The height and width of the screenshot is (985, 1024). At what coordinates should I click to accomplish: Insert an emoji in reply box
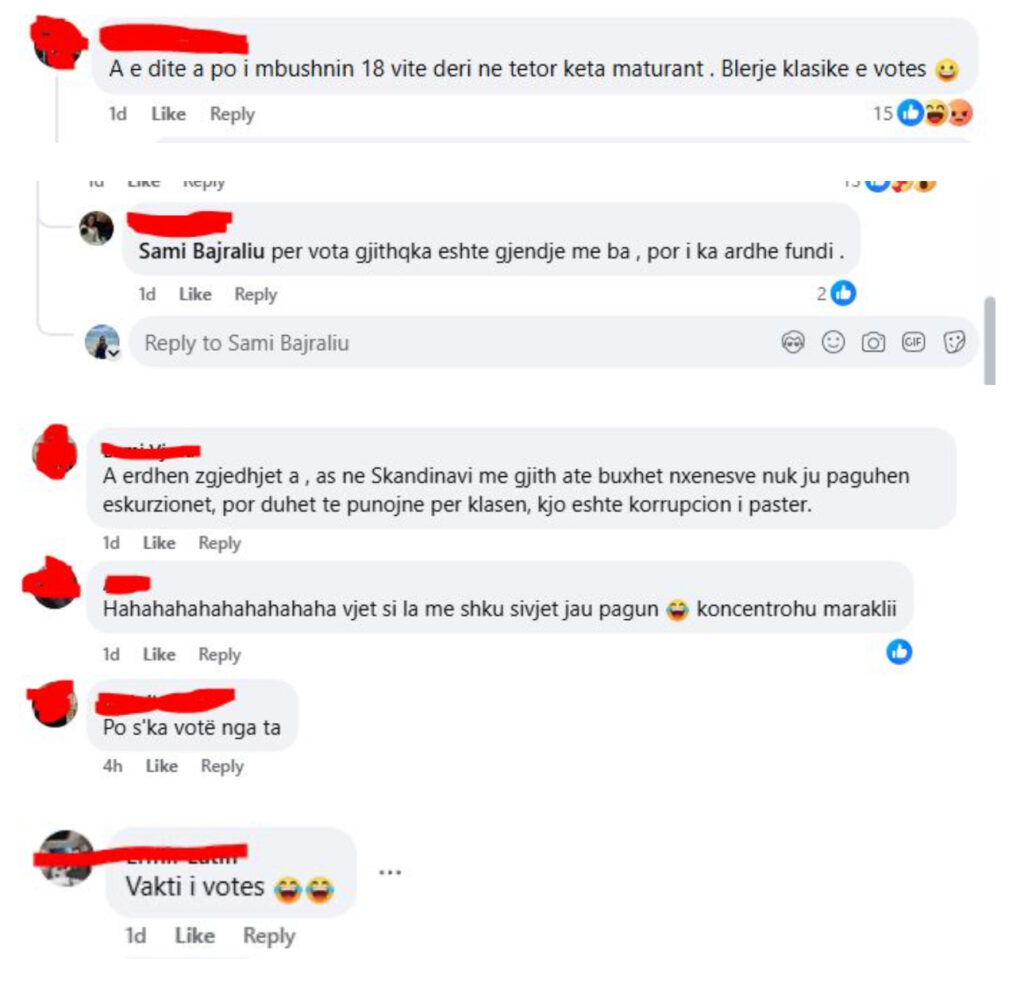(833, 342)
